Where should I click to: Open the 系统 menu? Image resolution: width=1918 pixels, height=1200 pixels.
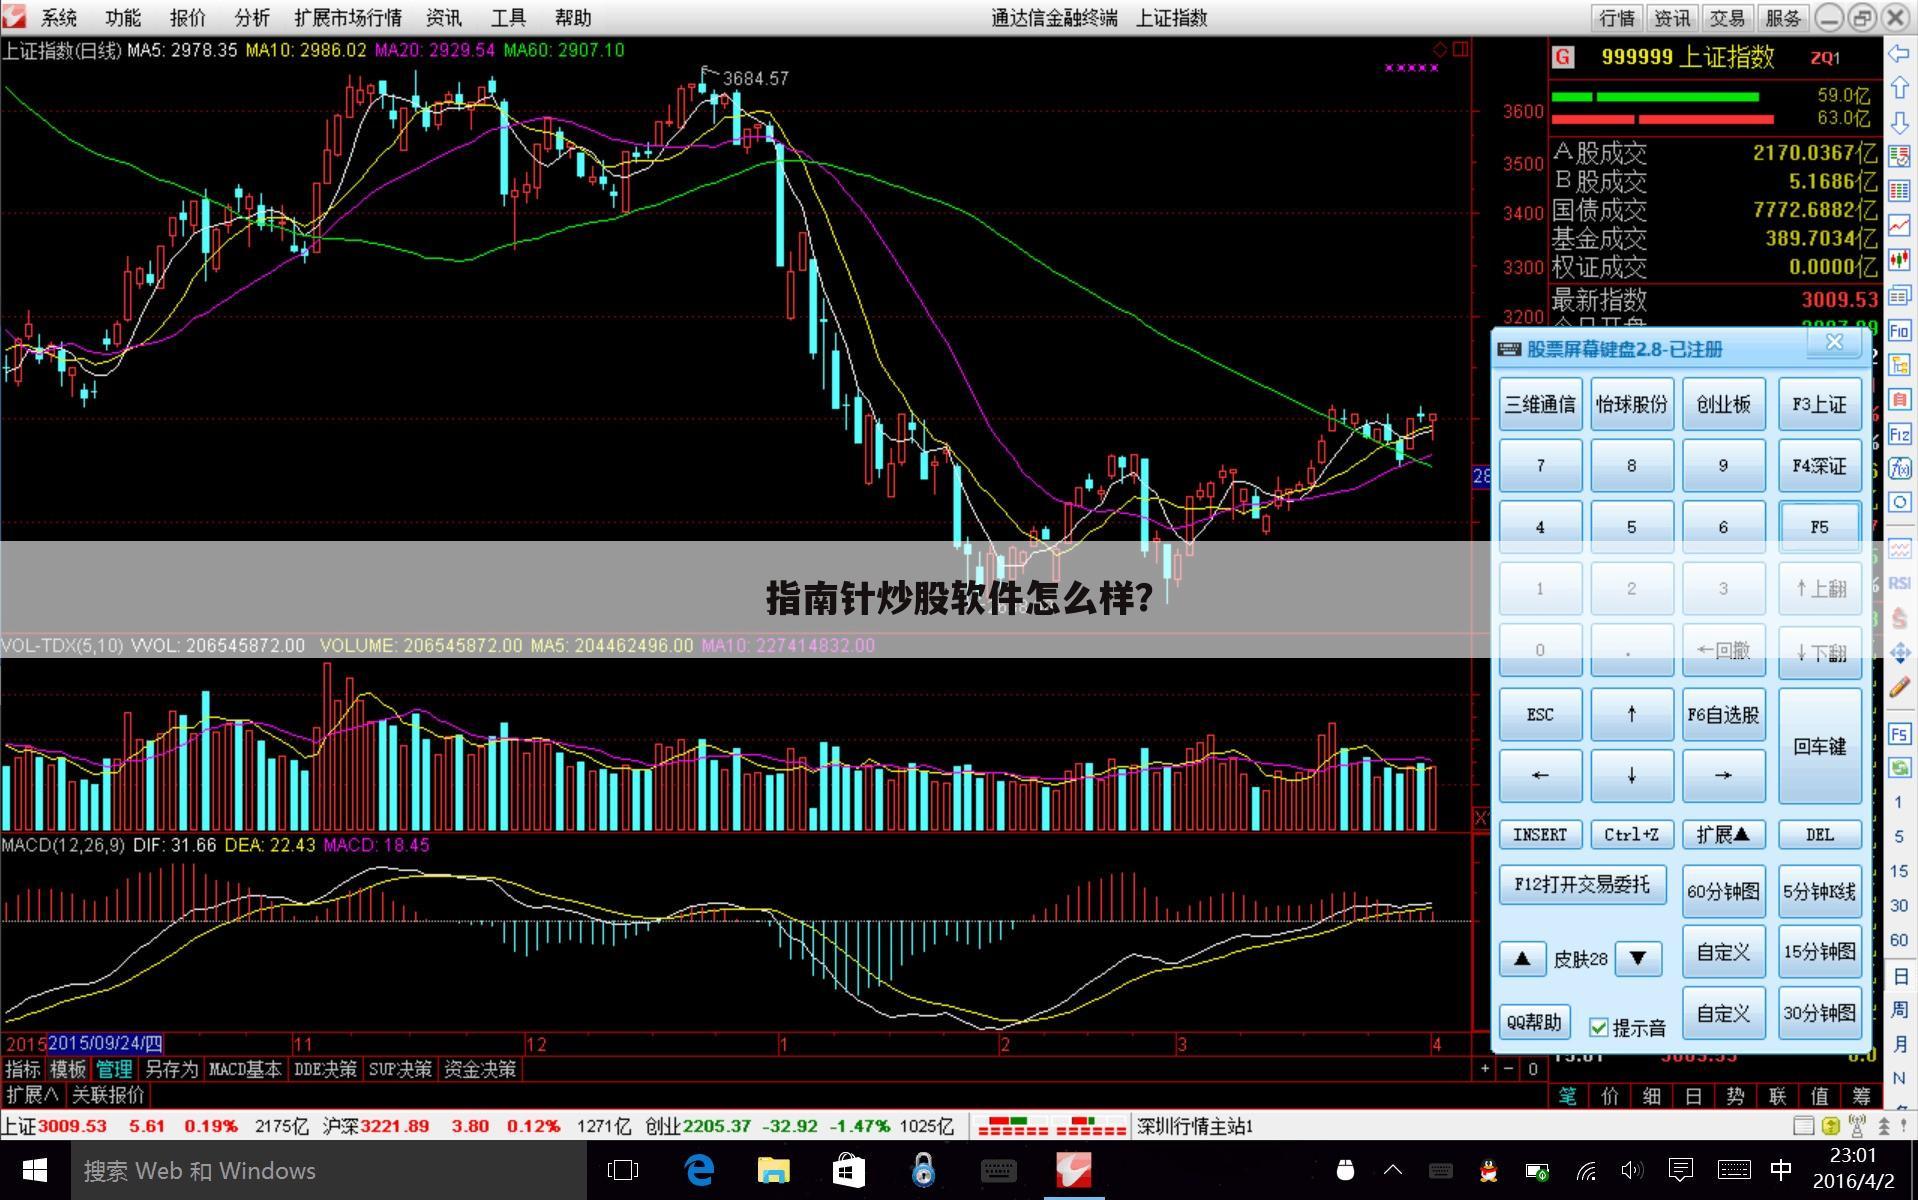tap(59, 18)
